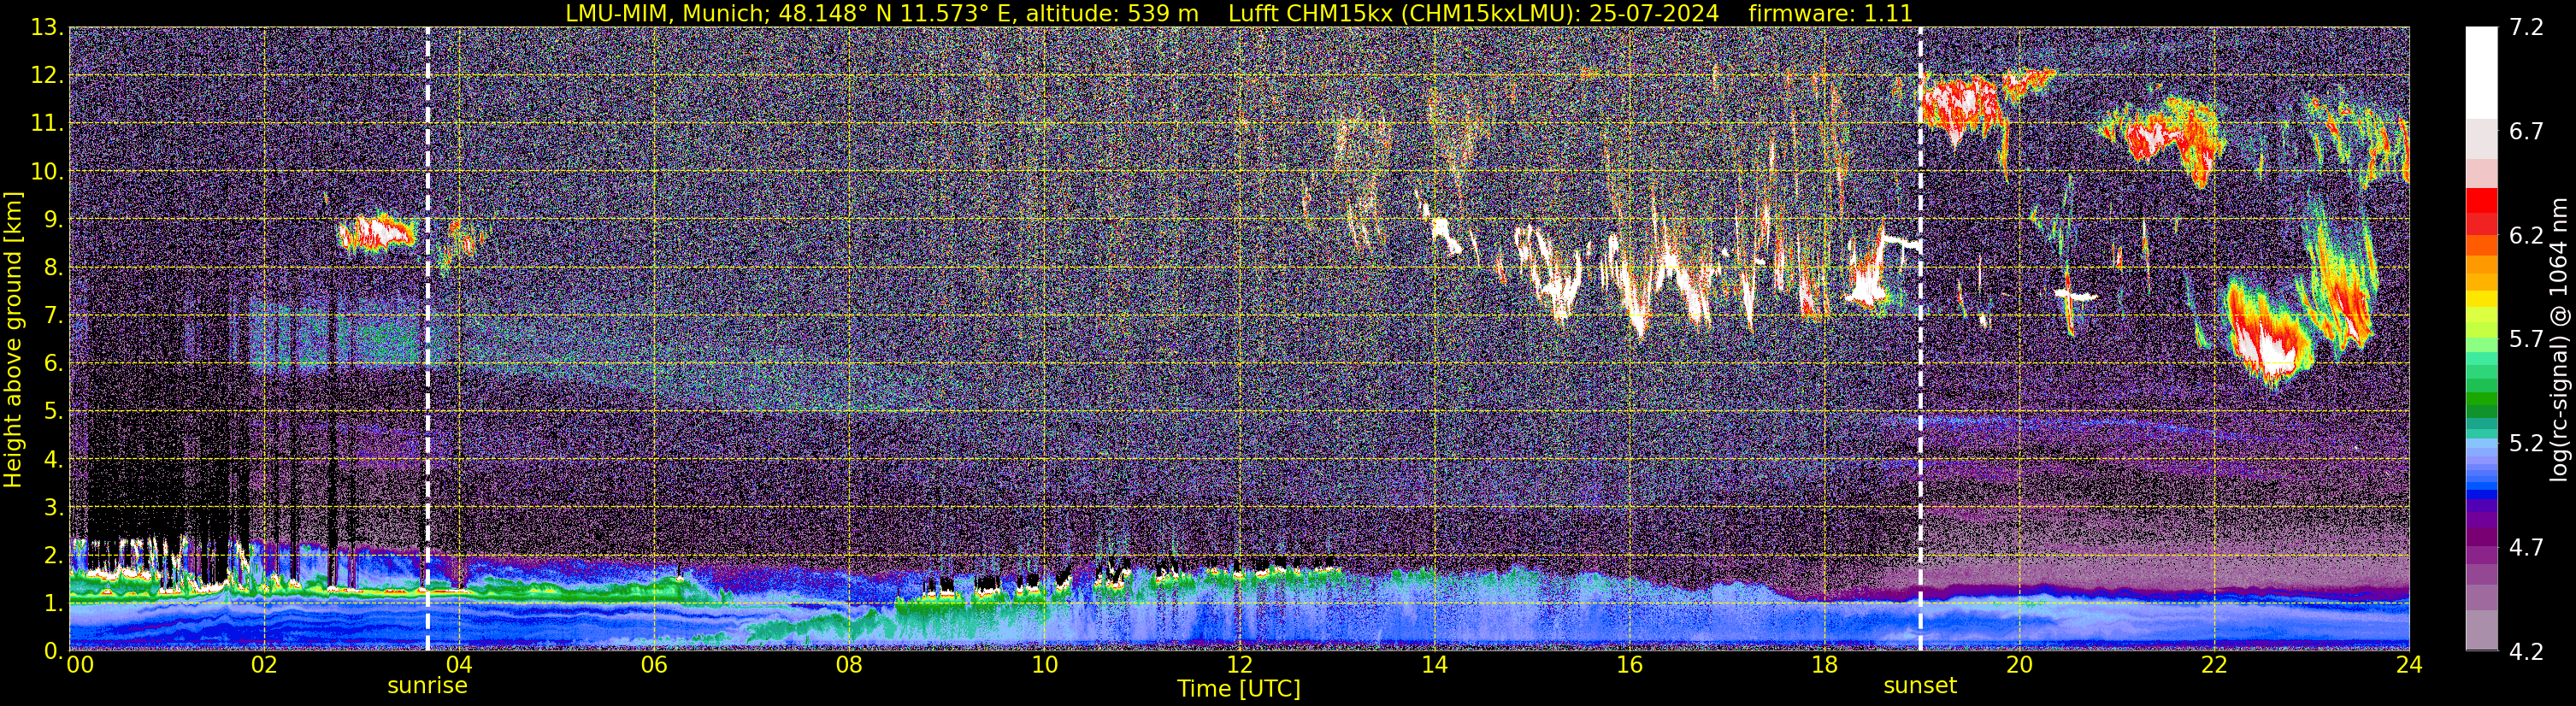Viewport: 2576px width, 706px height.
Task: Click the '9.' height axis tick
Action: 53,220
